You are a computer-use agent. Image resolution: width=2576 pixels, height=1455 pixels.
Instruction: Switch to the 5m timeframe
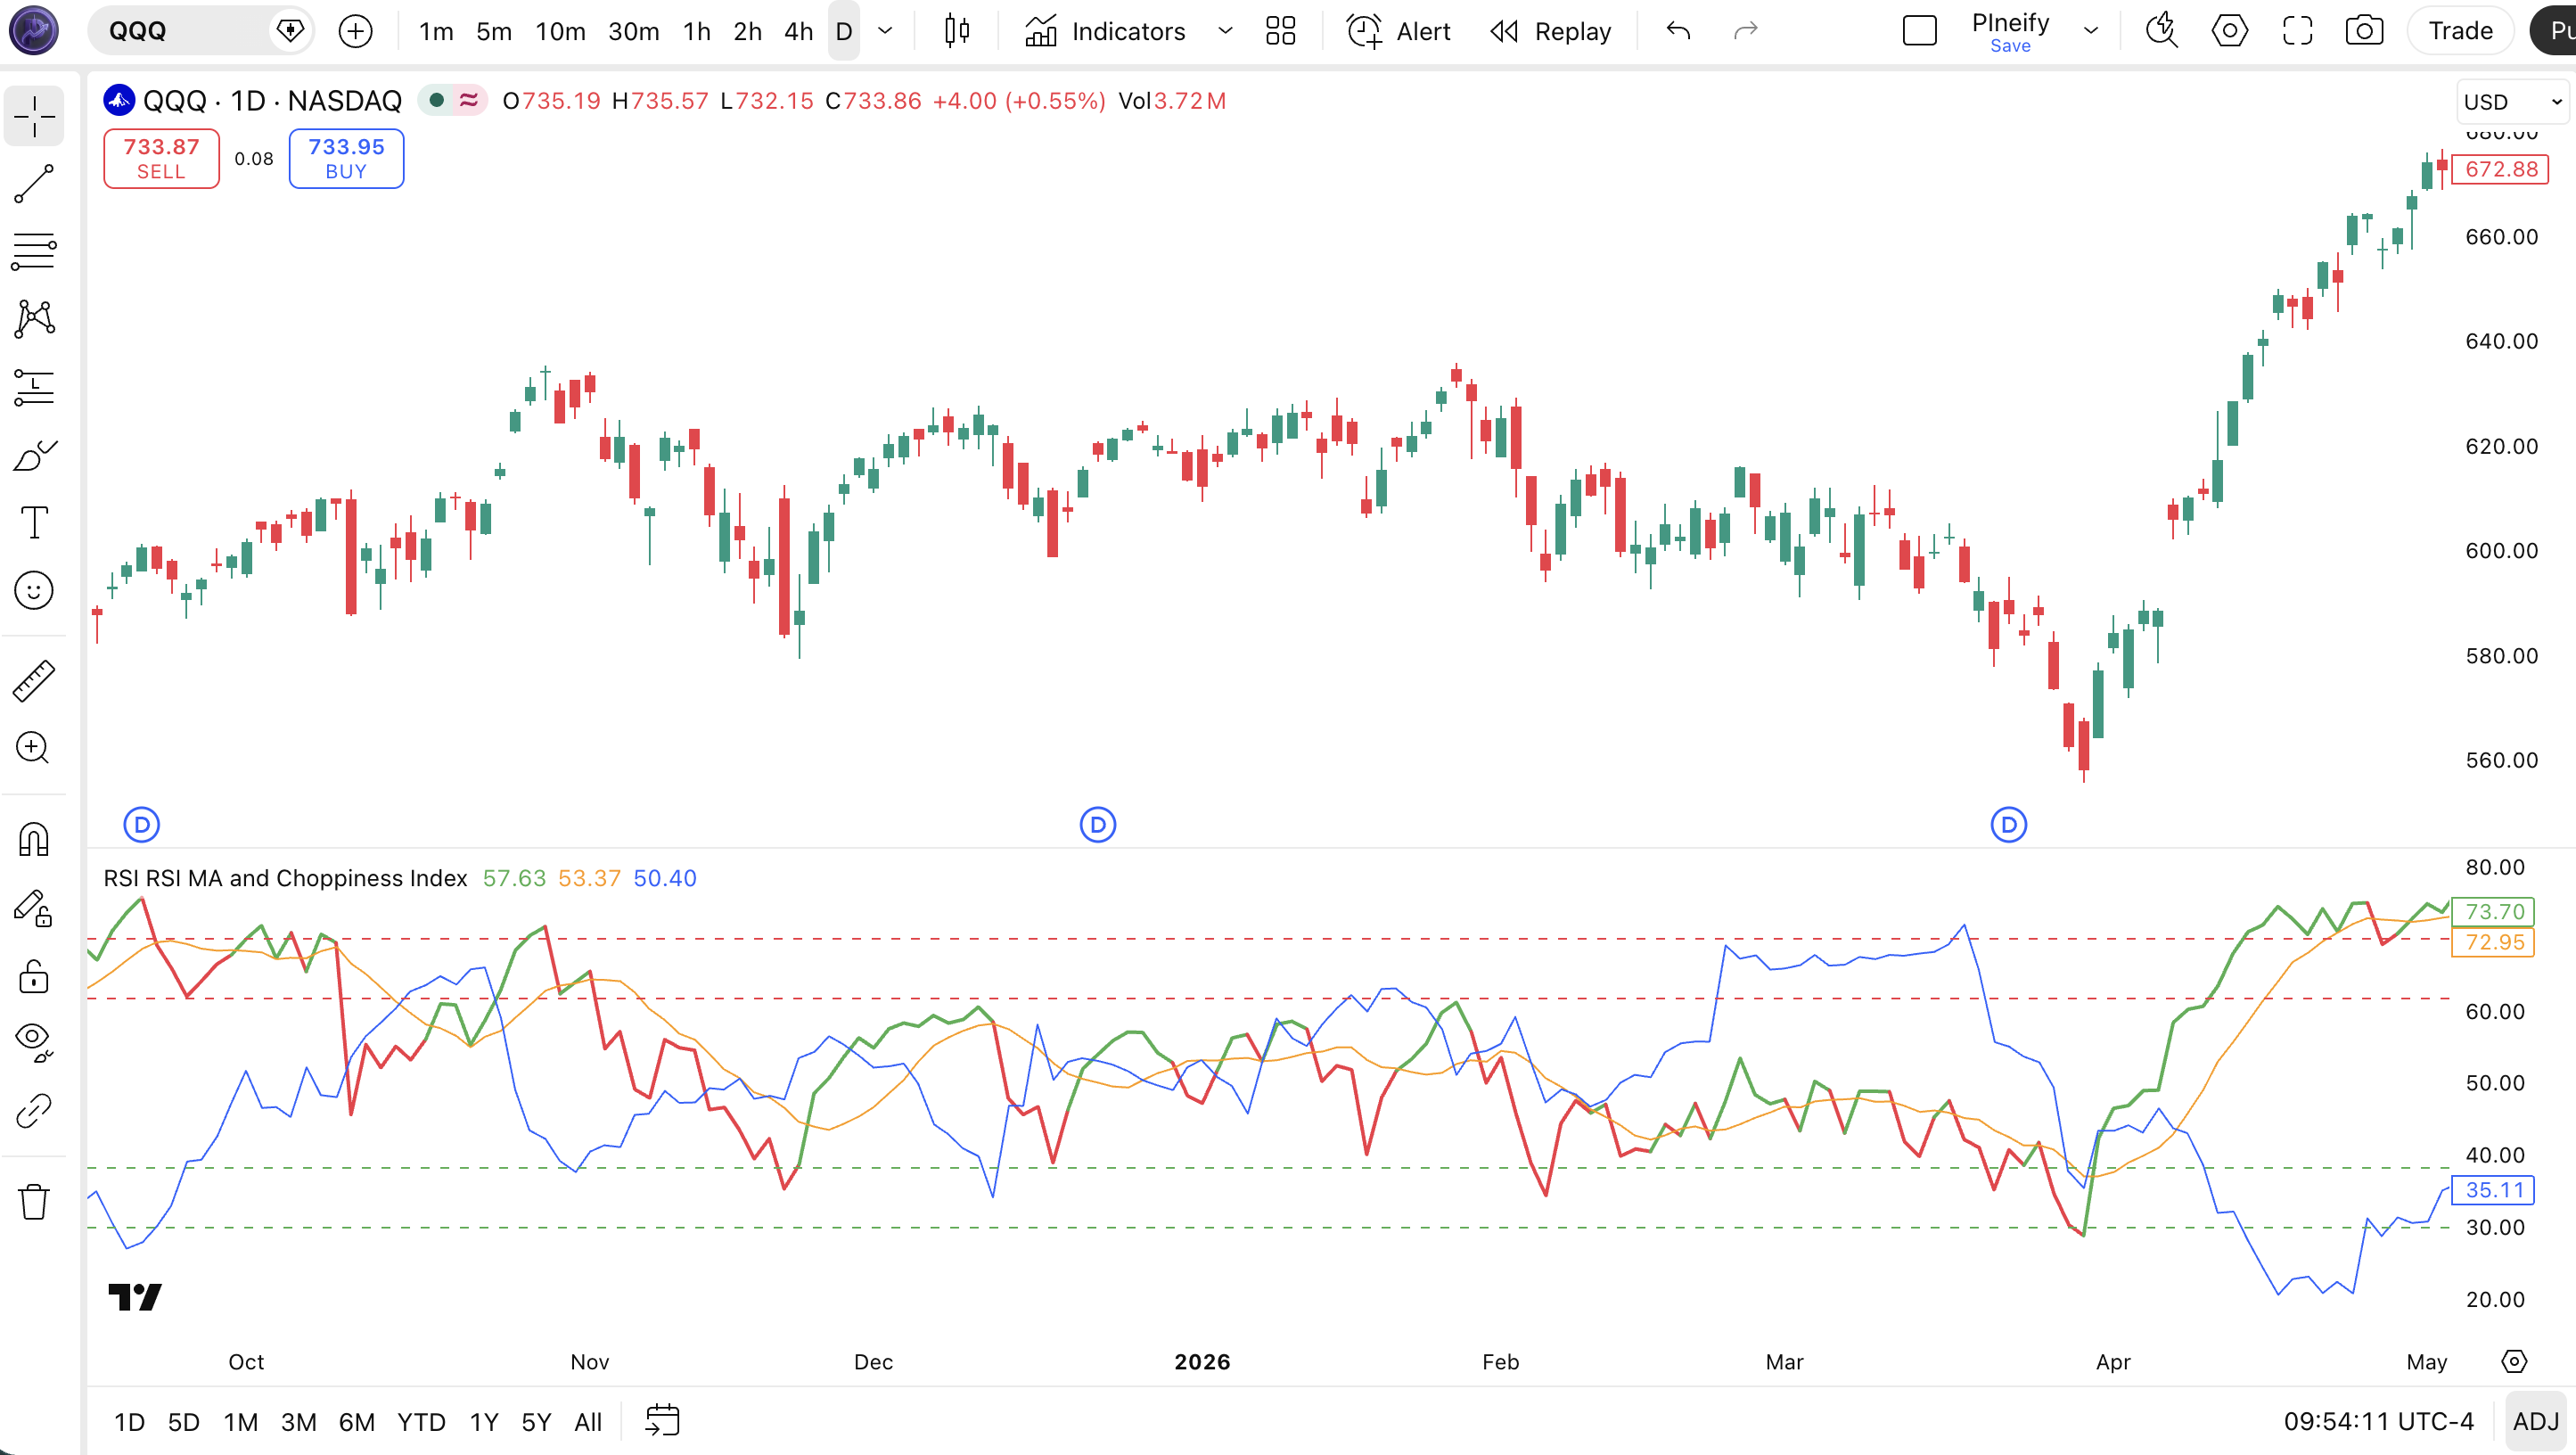494,31
